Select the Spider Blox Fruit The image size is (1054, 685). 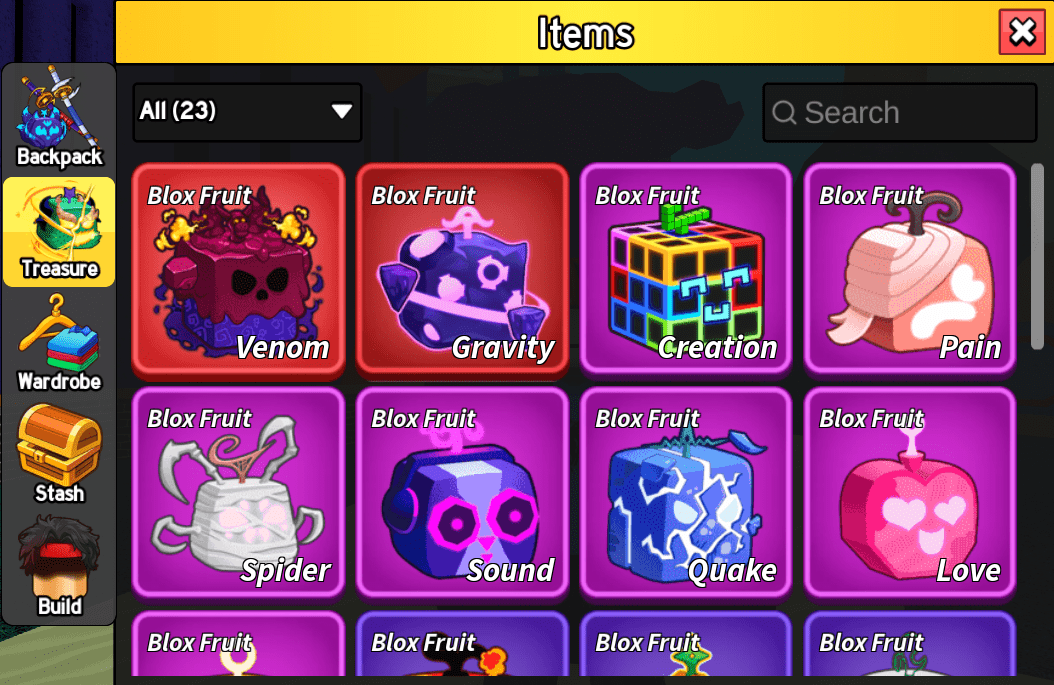coord(239,493)
